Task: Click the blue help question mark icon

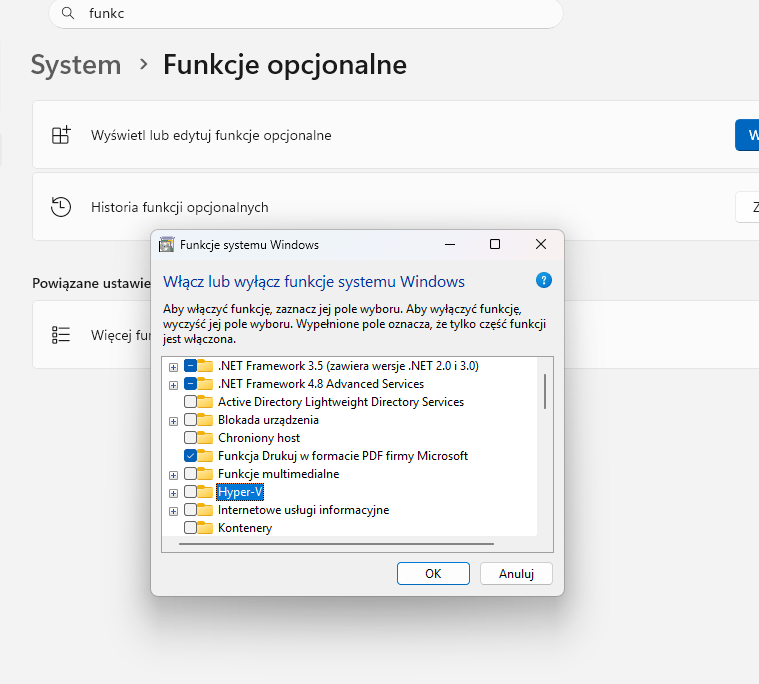Action: point(544,280)
